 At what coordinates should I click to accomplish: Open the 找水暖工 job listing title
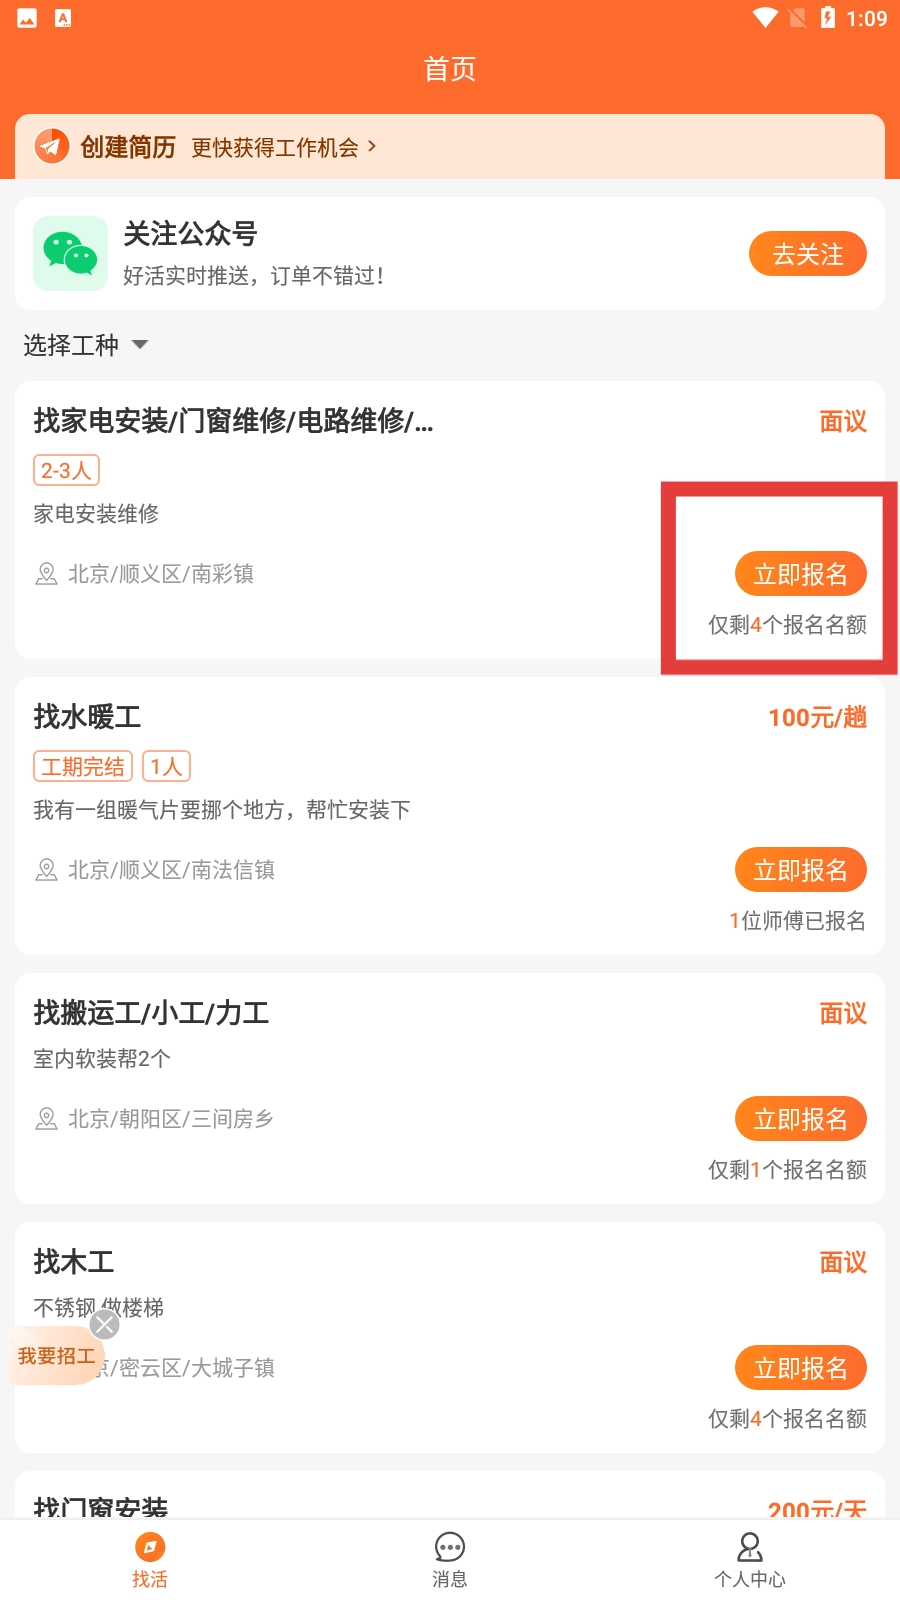(x=88, y=717)
